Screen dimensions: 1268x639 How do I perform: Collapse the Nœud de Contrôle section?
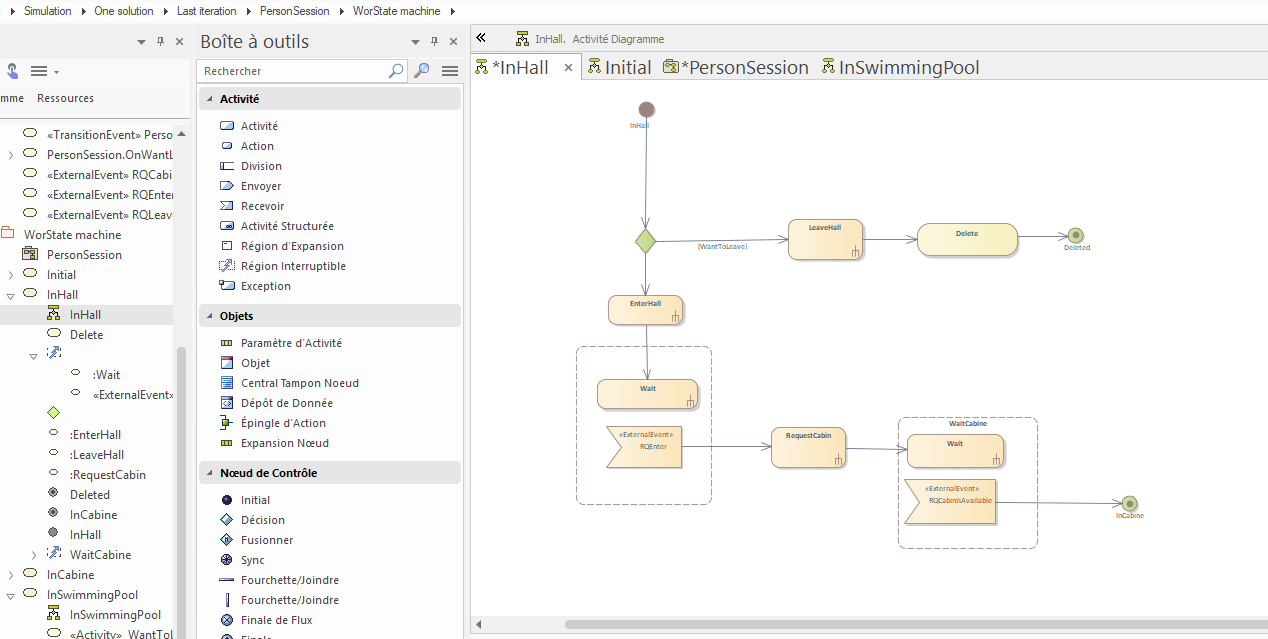[209, 473]
